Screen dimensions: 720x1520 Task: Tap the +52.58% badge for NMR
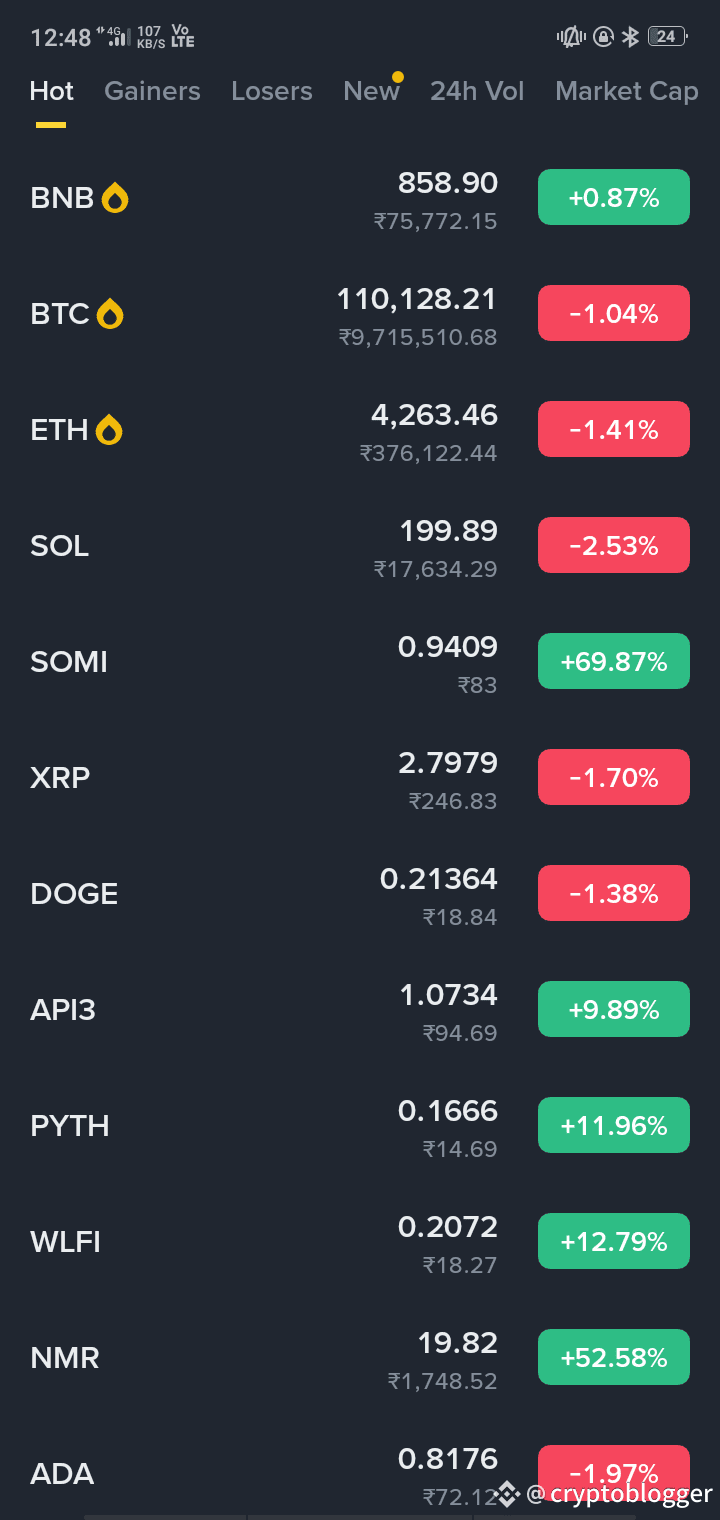[x=614, y=1357]
